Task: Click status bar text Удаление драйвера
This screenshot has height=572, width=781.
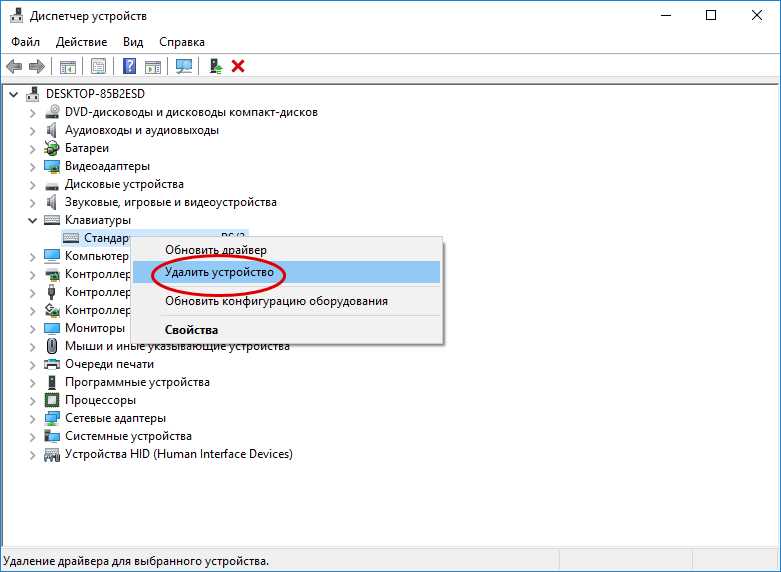Action: coord(136,561)
